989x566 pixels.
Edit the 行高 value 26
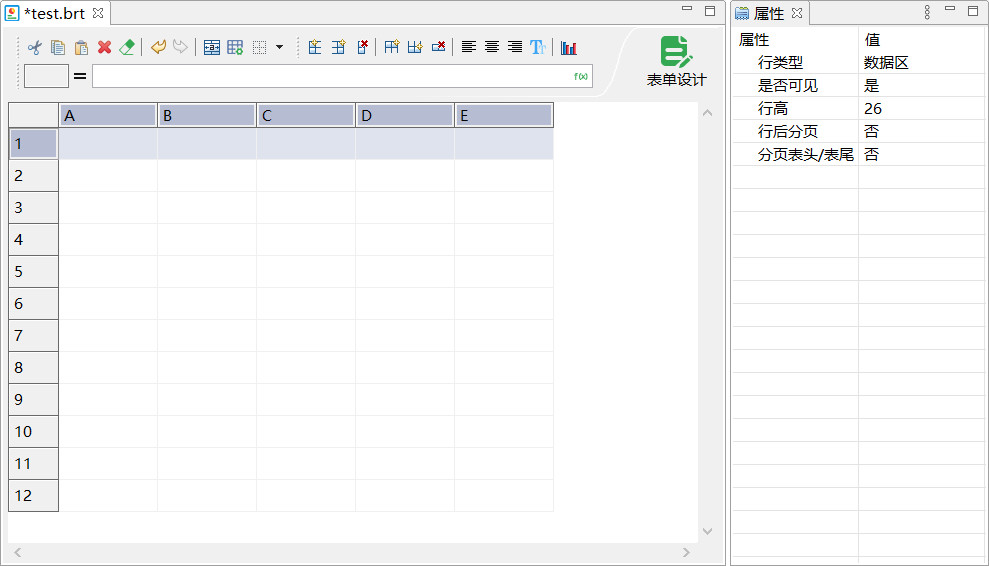coord(873,109)
